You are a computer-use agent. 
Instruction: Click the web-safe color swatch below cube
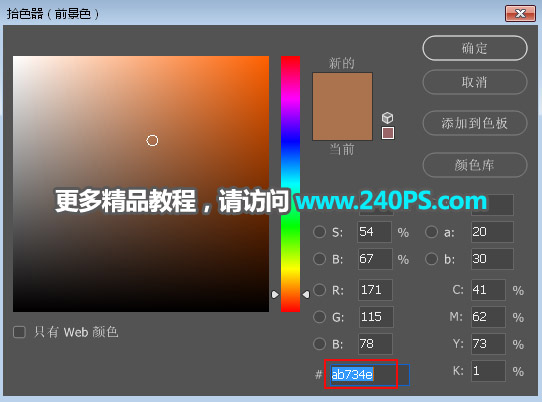pos(388,133)
